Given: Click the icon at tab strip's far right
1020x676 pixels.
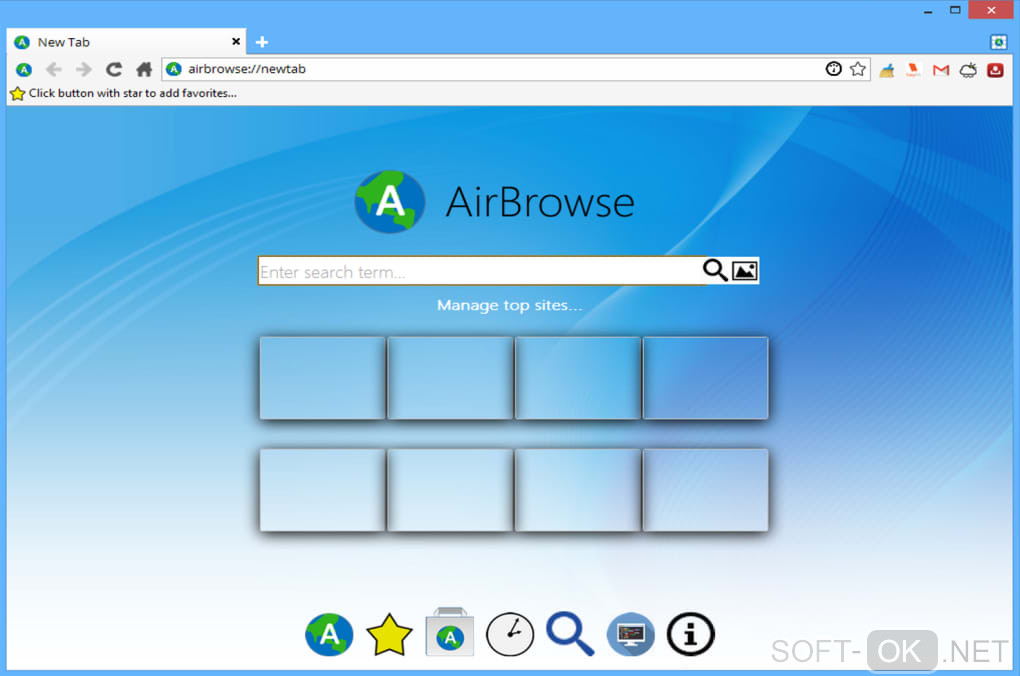Looking at the screenshot, I should pyautogui.click(x=999, y=42).
